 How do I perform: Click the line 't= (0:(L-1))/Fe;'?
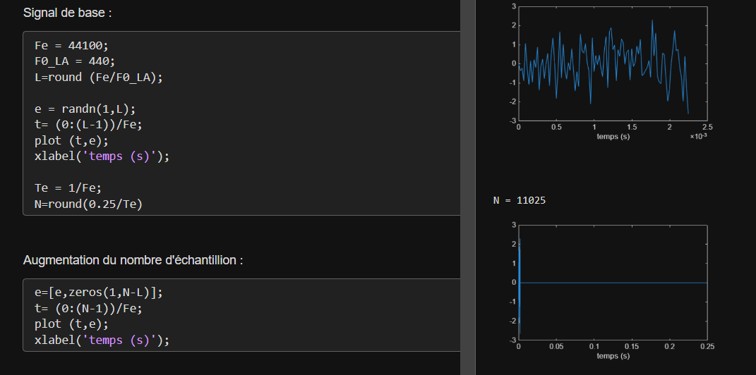click(x=89, y=124)
